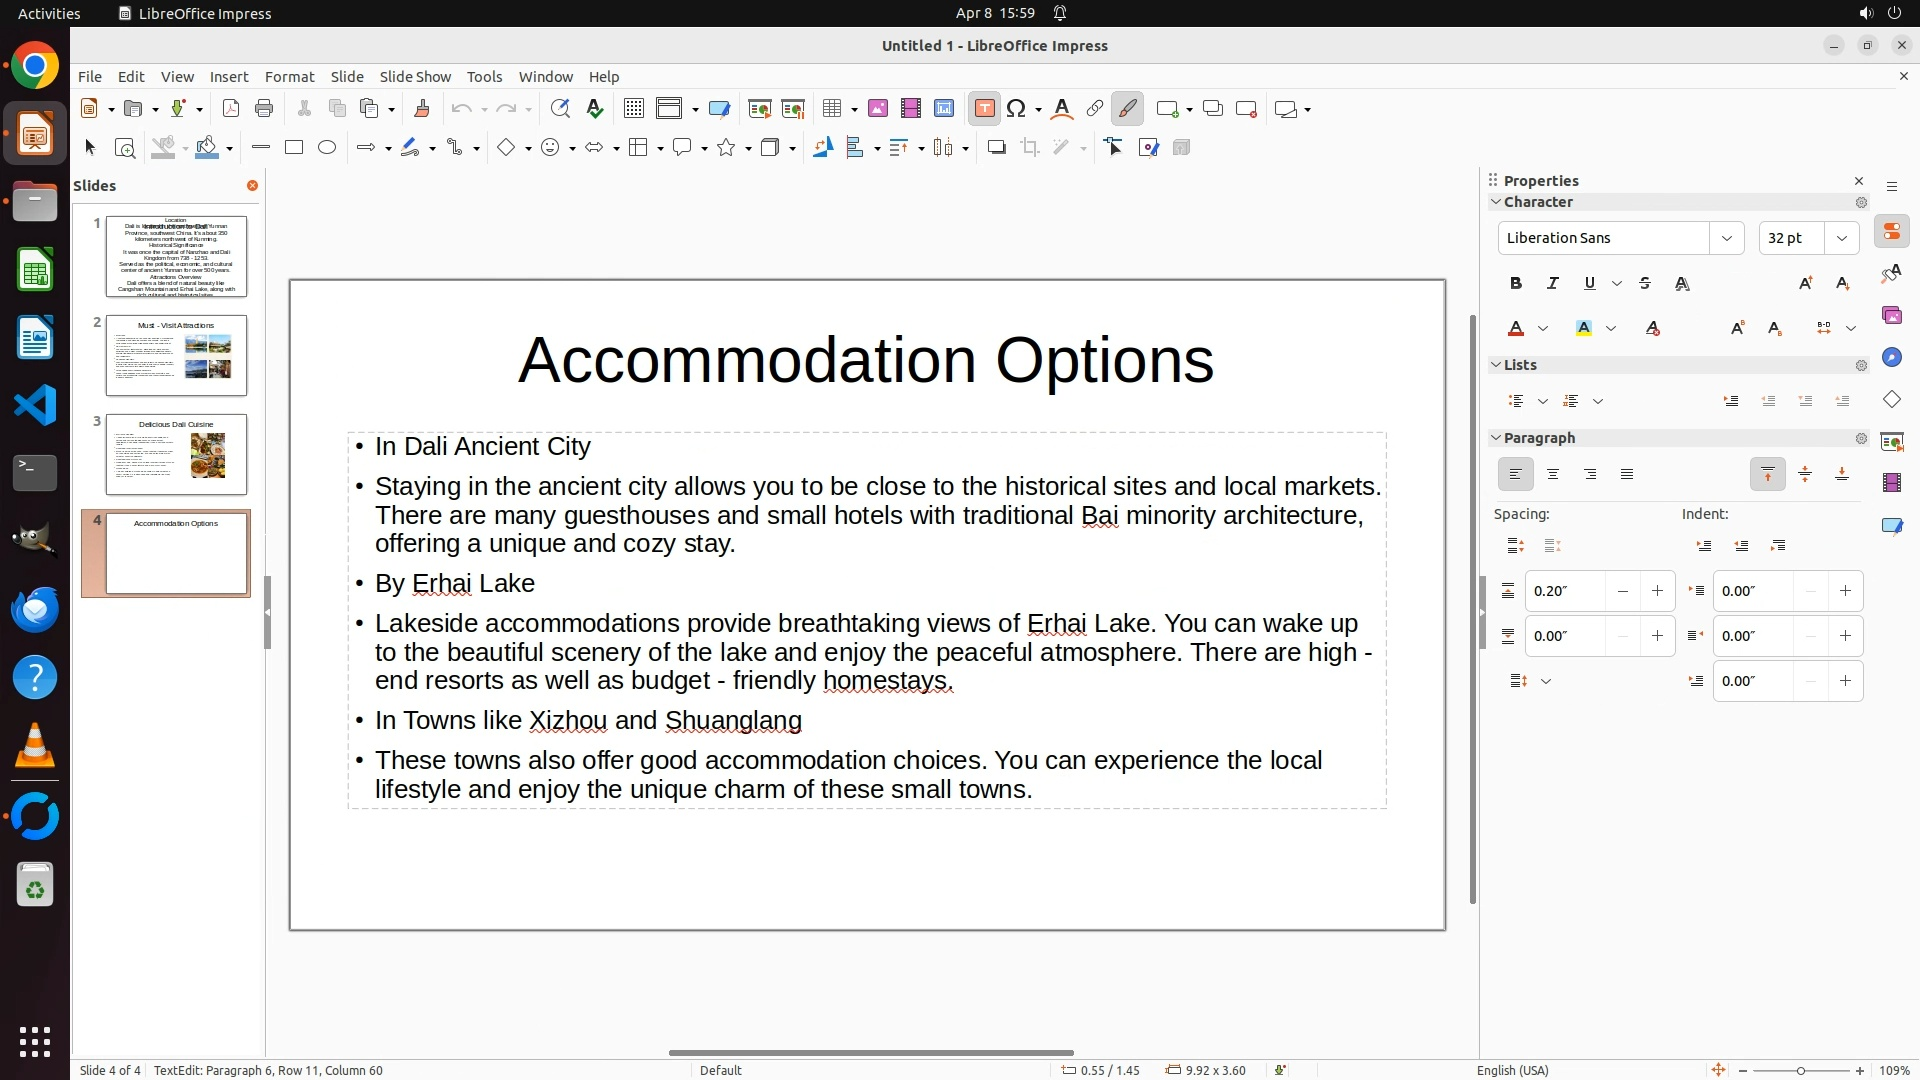Toggle Bold in Character panel
The image size is (1920, 1080).
pos(1515,284)
